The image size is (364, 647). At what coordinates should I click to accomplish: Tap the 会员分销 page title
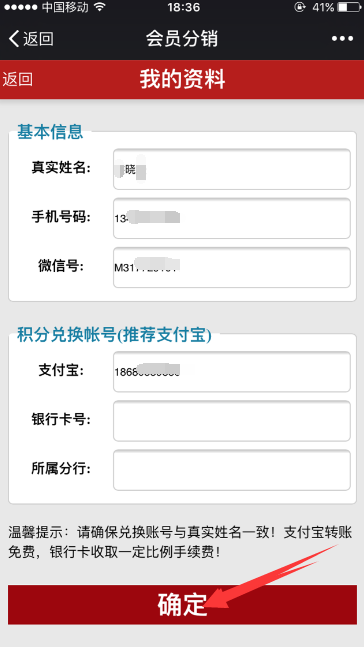pyautogui.click(x=182, y=39)
